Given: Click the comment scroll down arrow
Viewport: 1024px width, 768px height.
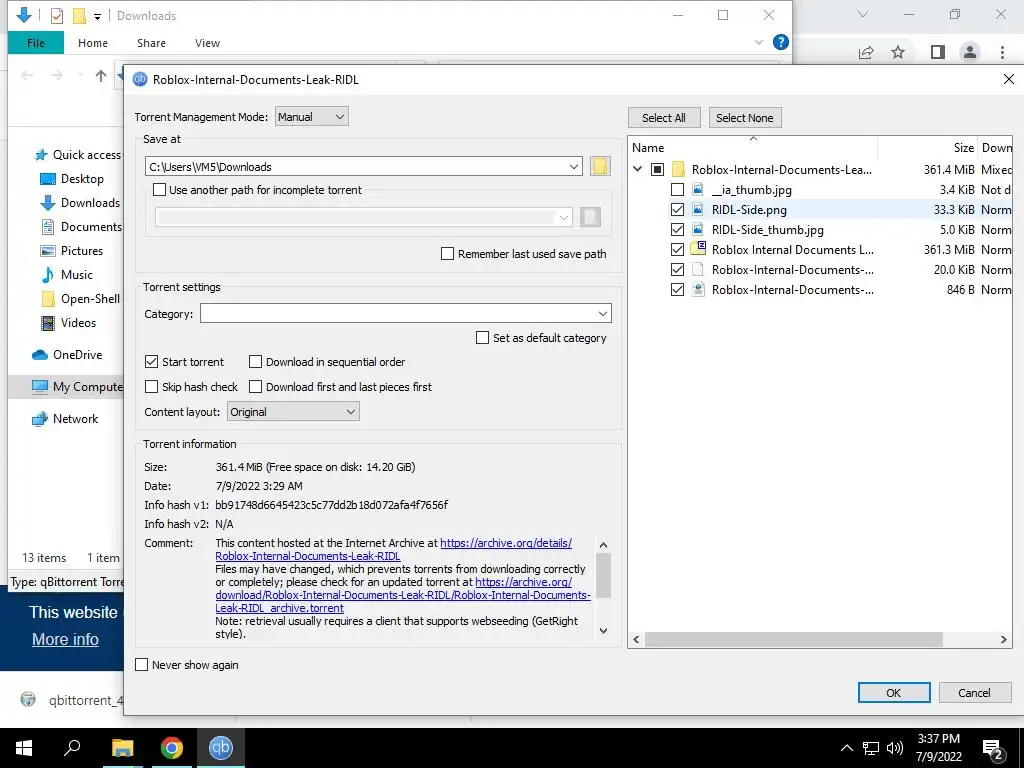Looking at the screenshot, I should tap(603, 631).
